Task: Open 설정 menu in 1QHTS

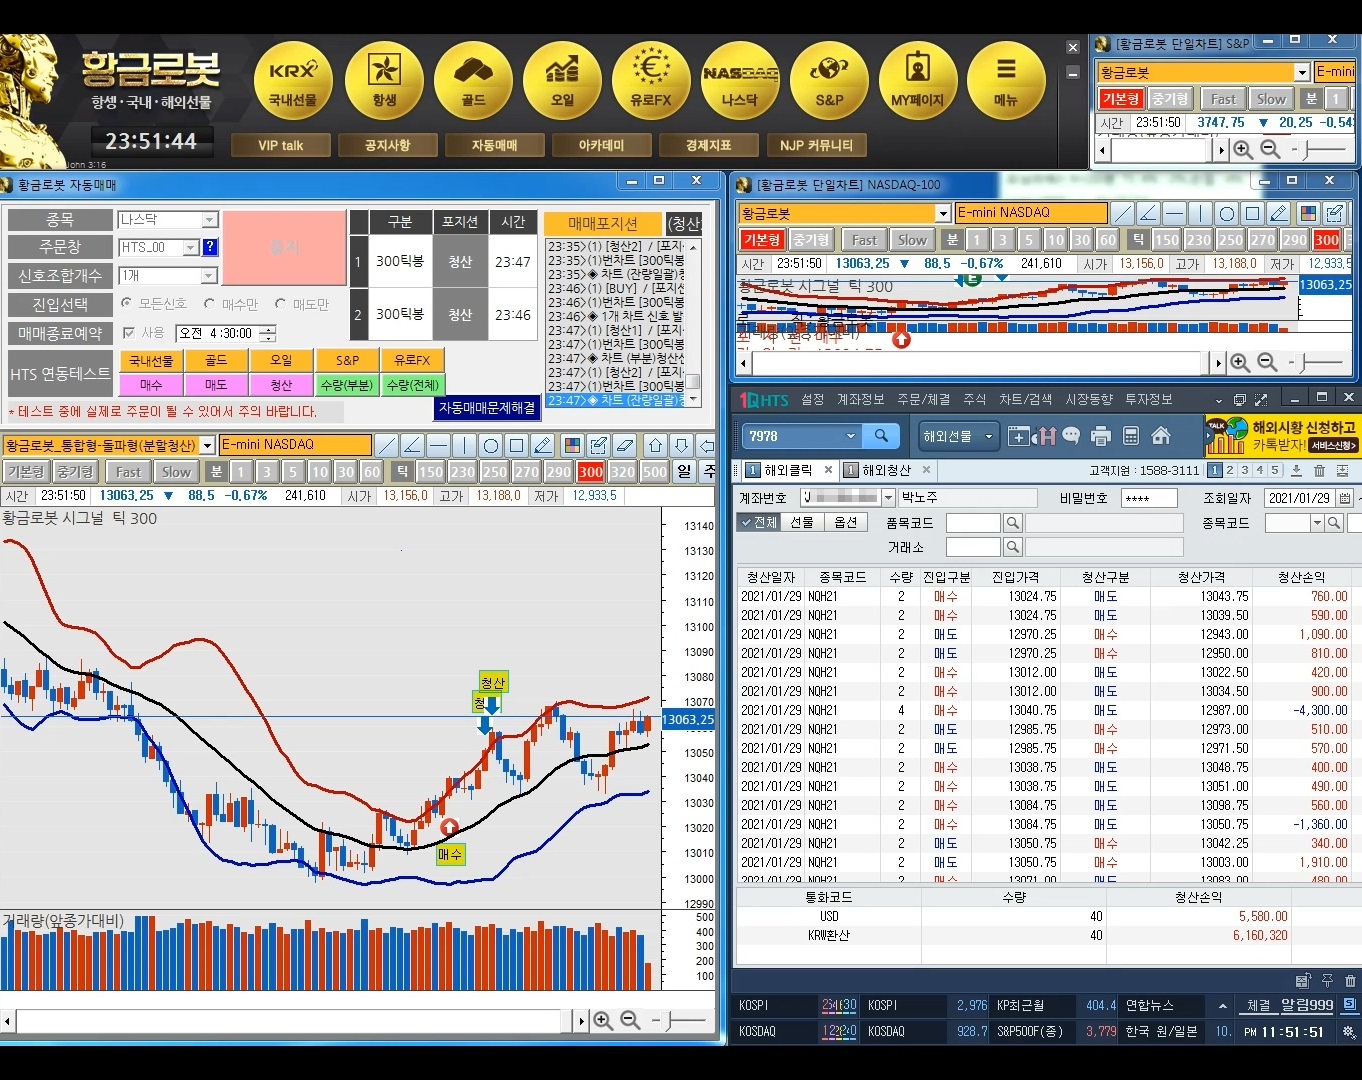Action: click(813, 399)
